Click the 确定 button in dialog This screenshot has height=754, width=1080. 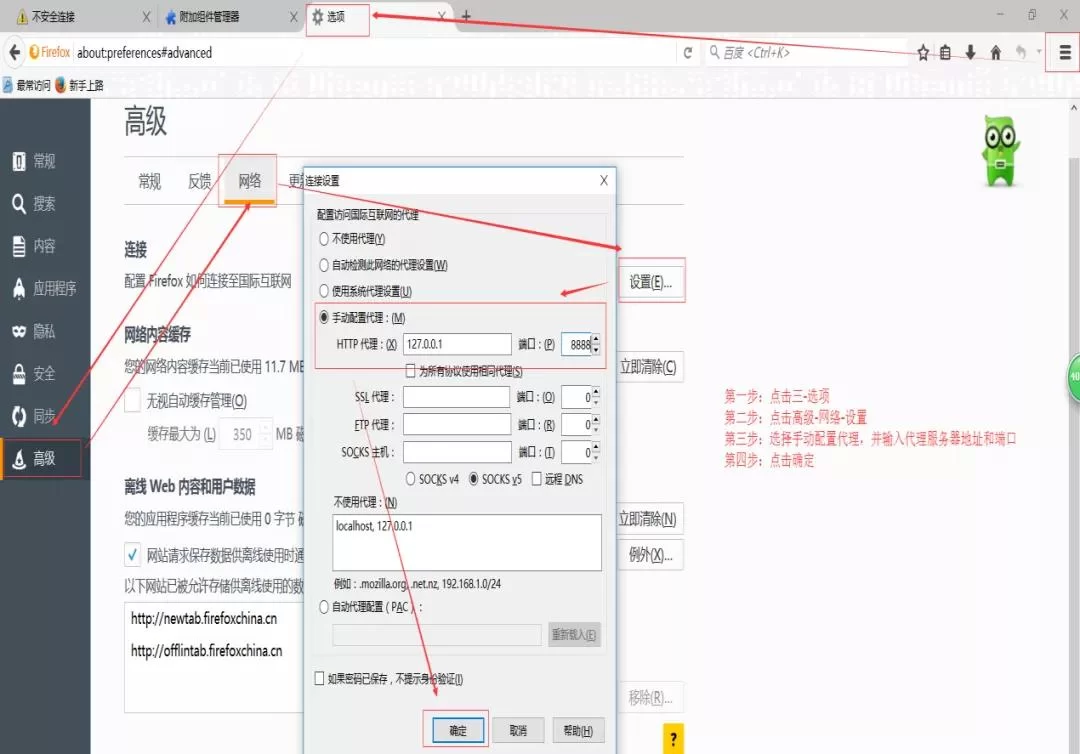pos(457,731)
